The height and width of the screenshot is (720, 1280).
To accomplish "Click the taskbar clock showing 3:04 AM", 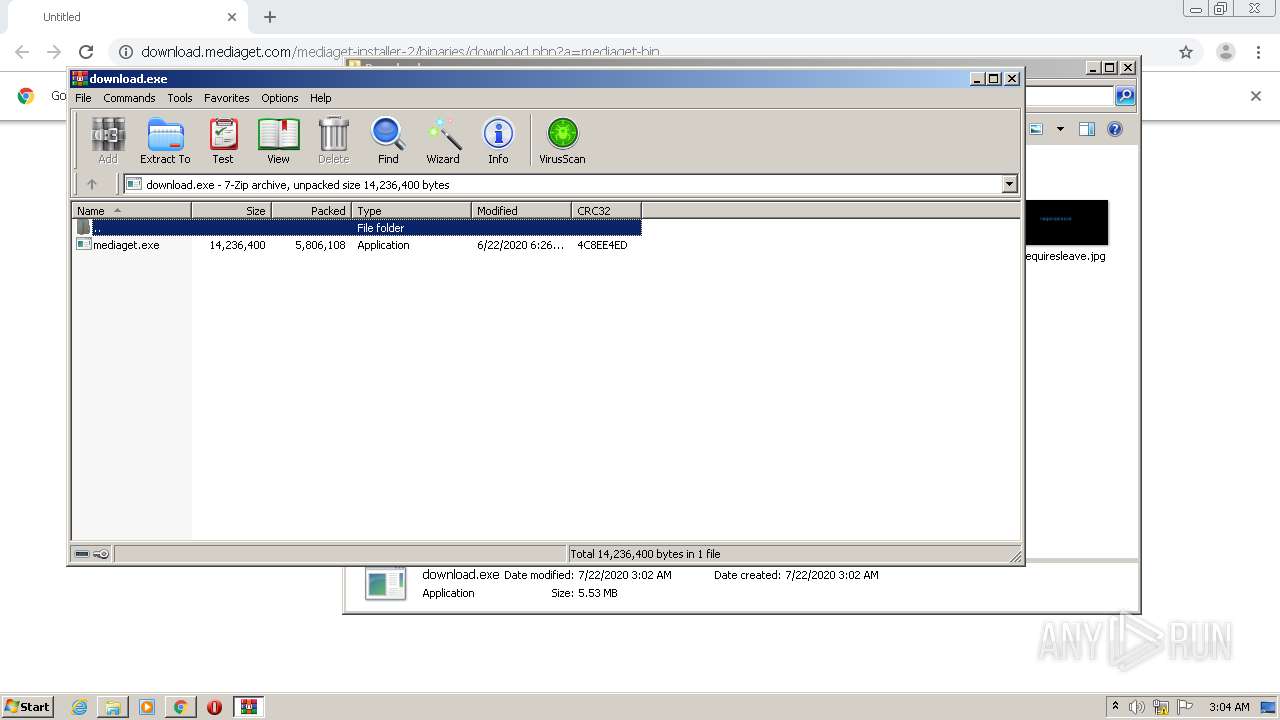I will 1229,707.
